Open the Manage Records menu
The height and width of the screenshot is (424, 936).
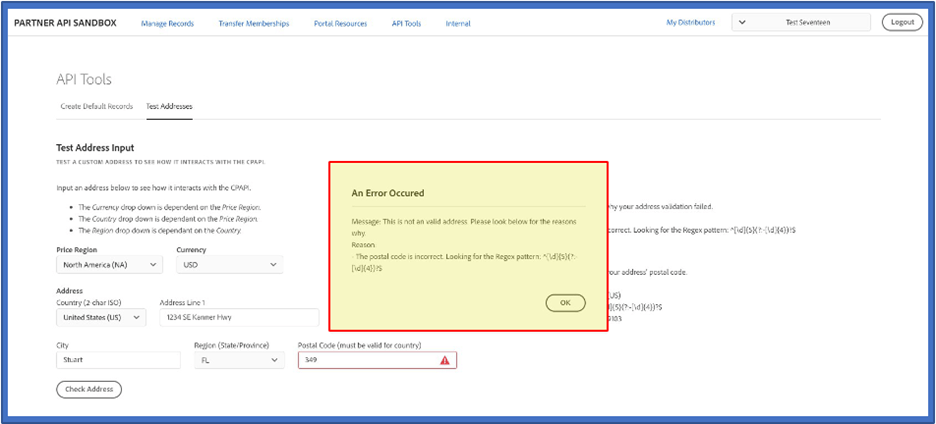coord(167,23)
